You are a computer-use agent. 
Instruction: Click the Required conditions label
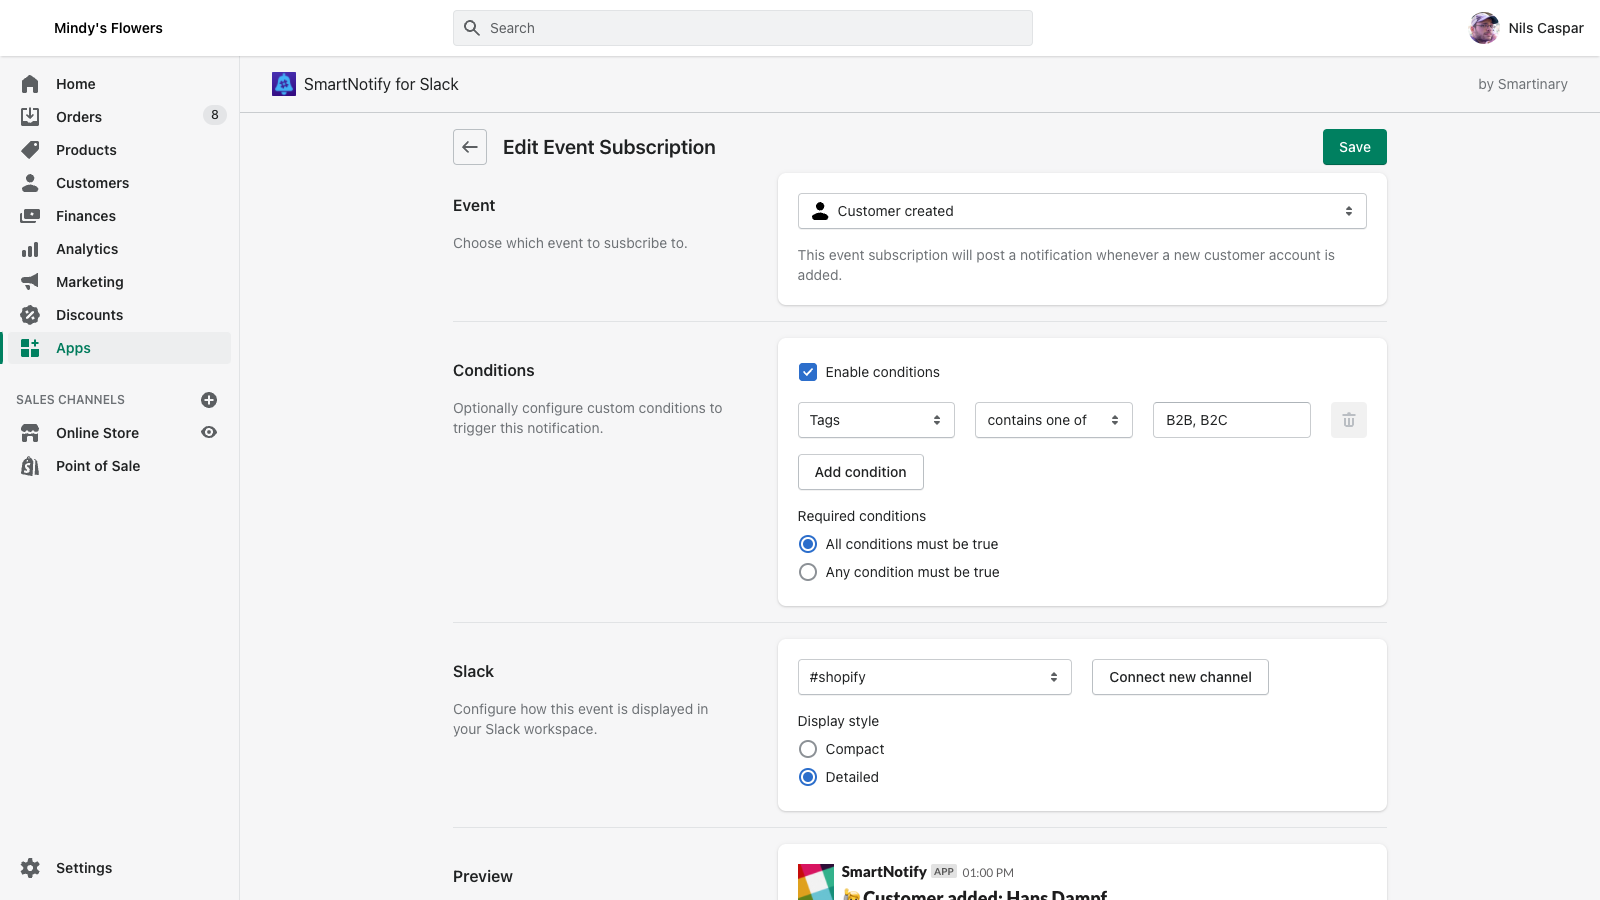(x=862, y=516)
